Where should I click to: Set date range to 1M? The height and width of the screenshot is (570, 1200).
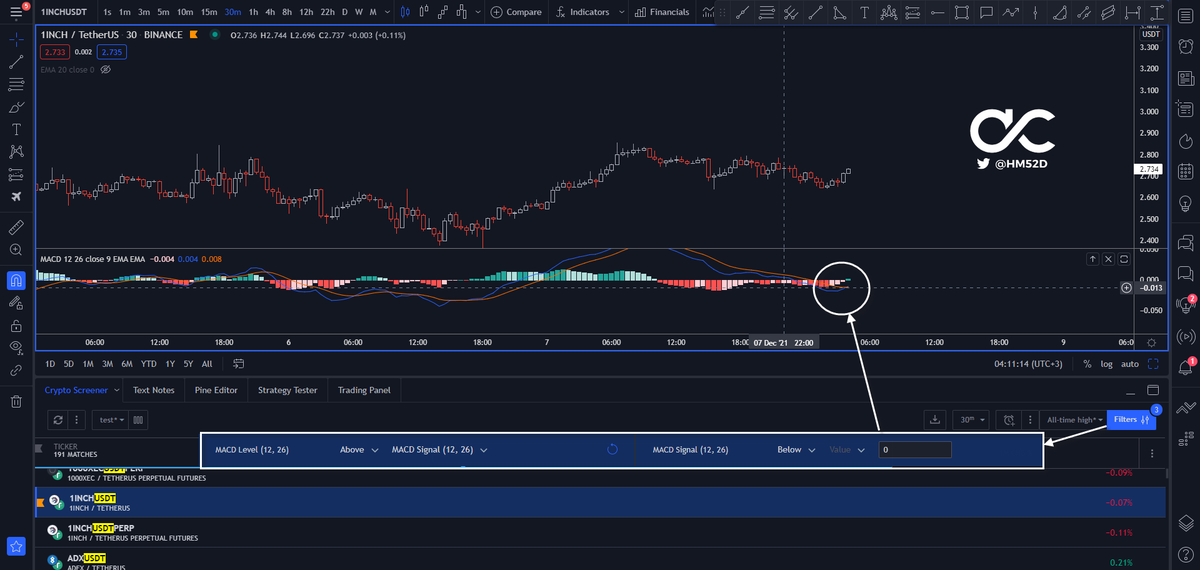(88, 364)
